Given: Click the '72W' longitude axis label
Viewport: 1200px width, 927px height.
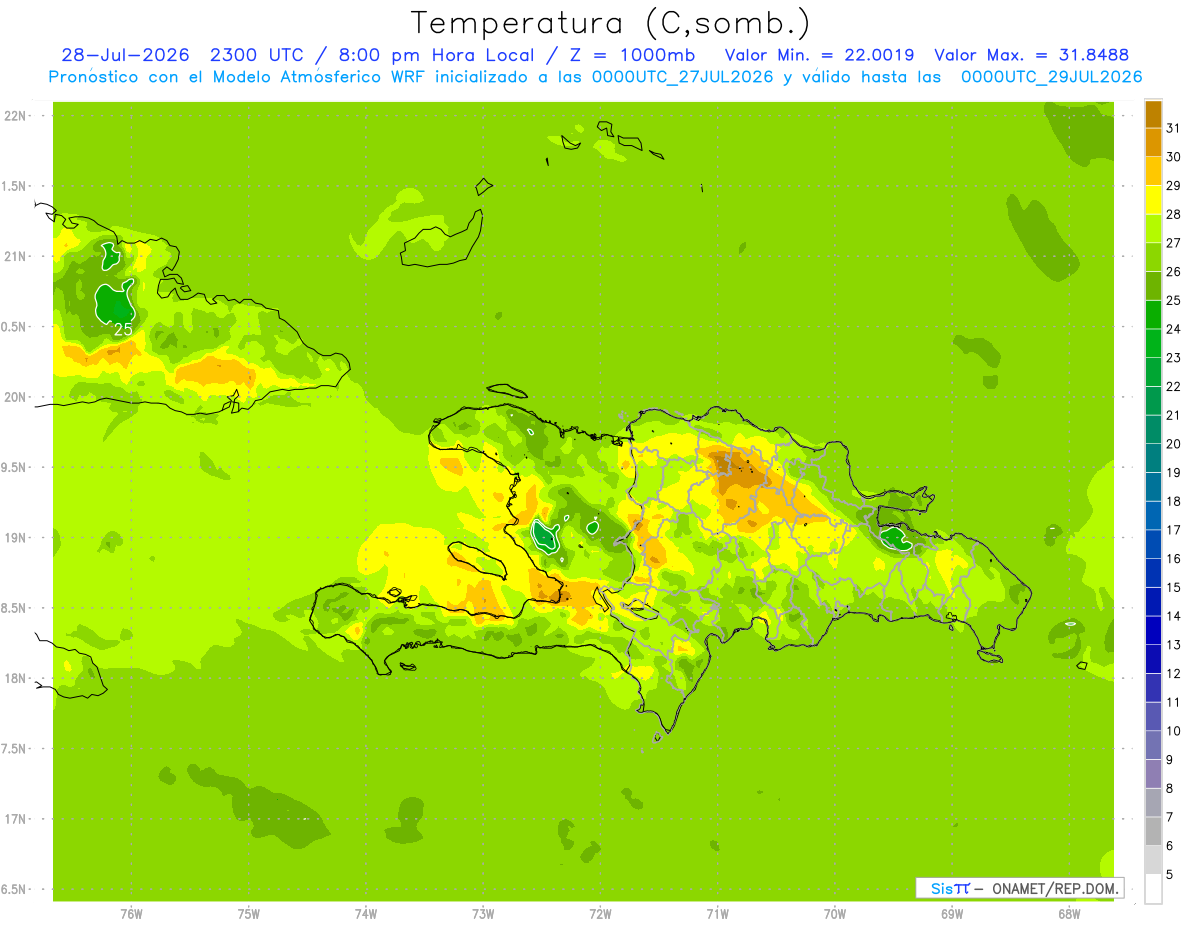Looking at the screenshot, I should pos(600,913).
